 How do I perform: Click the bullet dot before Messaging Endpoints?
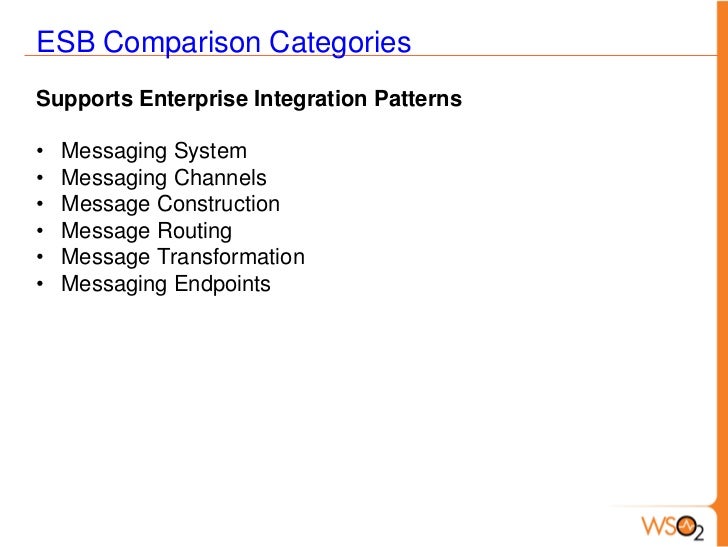tap(40, 284)
